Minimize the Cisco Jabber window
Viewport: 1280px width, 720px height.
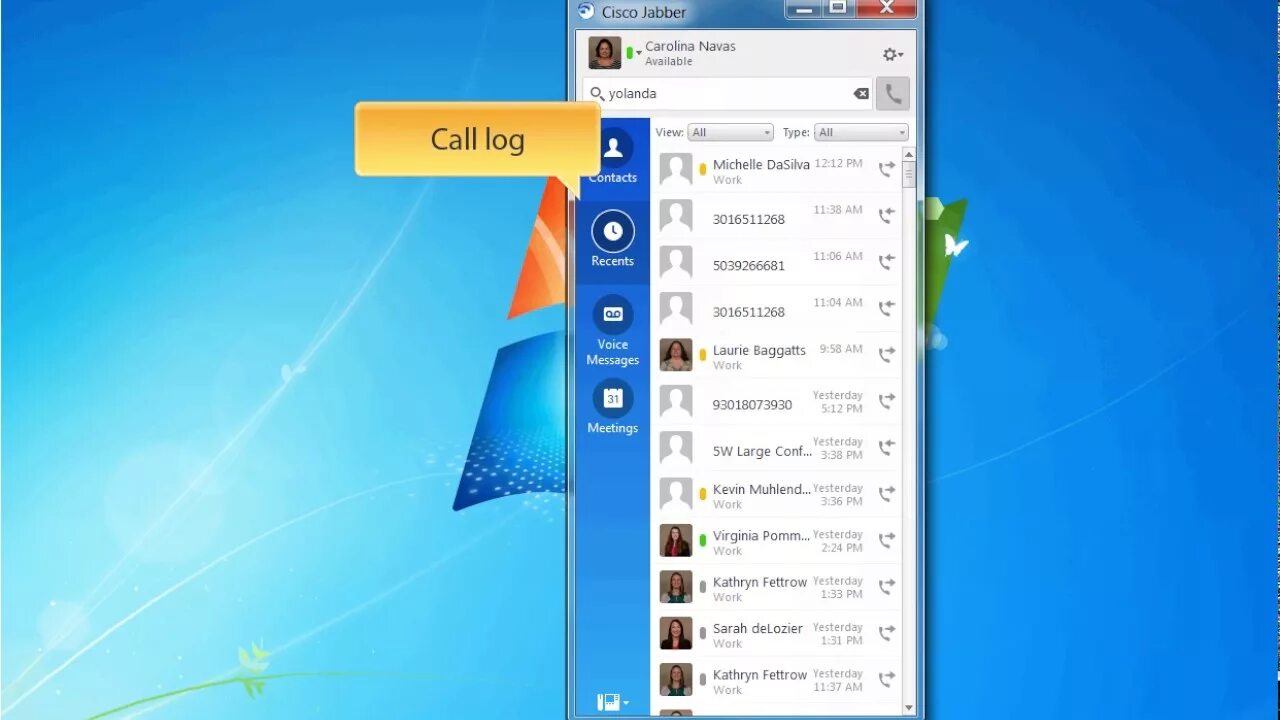point(803,9)
